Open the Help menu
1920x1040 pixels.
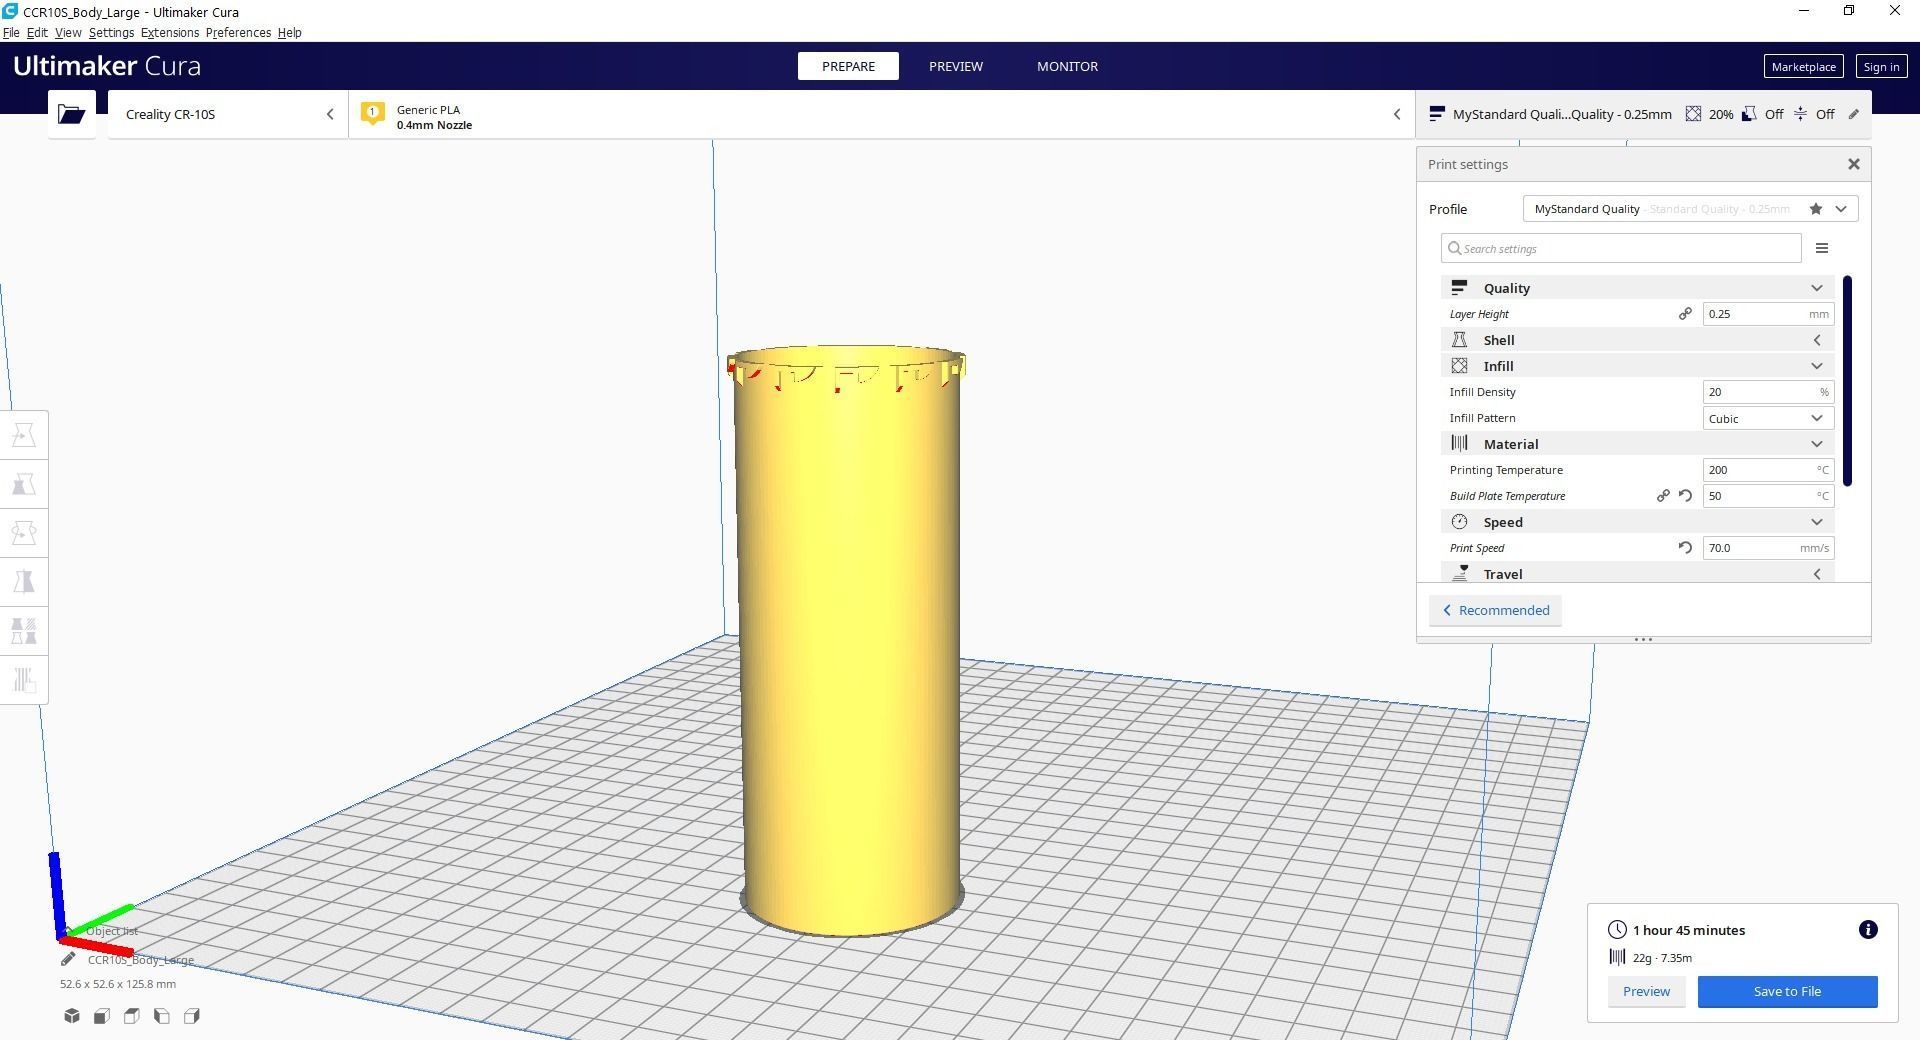click(x=289, y=33)
